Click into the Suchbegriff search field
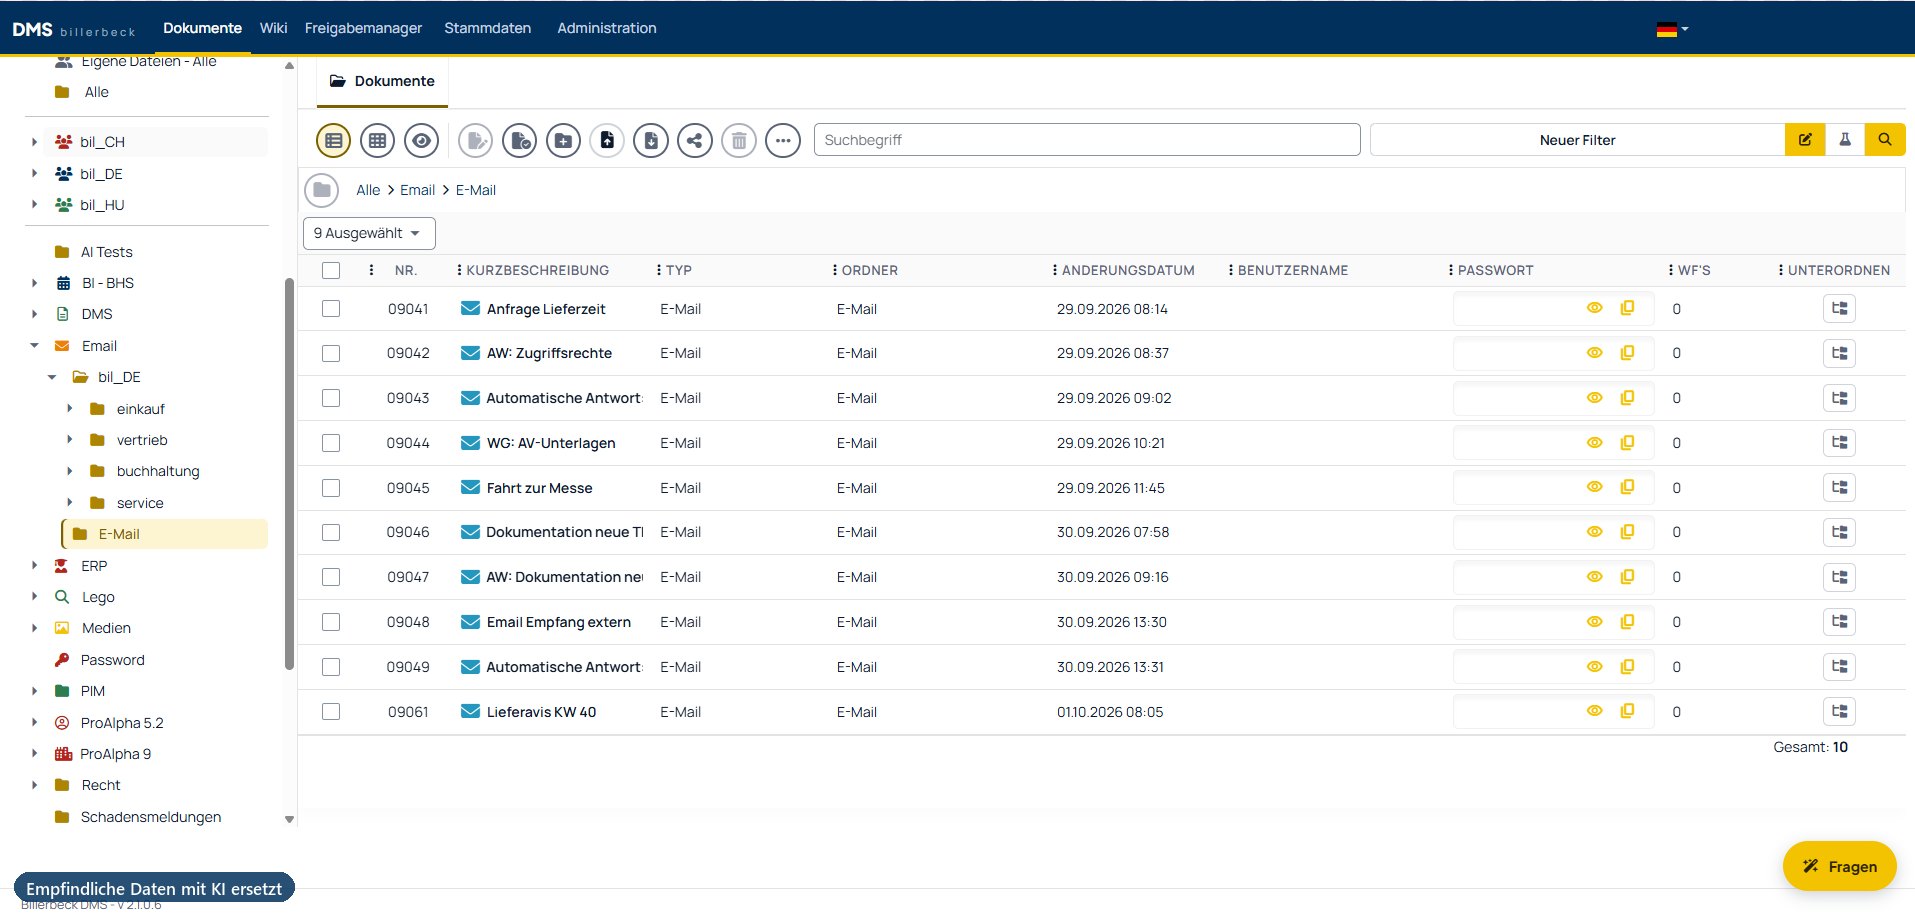This screenshot has width=1915, height=915. click(x=1087, y=140)
